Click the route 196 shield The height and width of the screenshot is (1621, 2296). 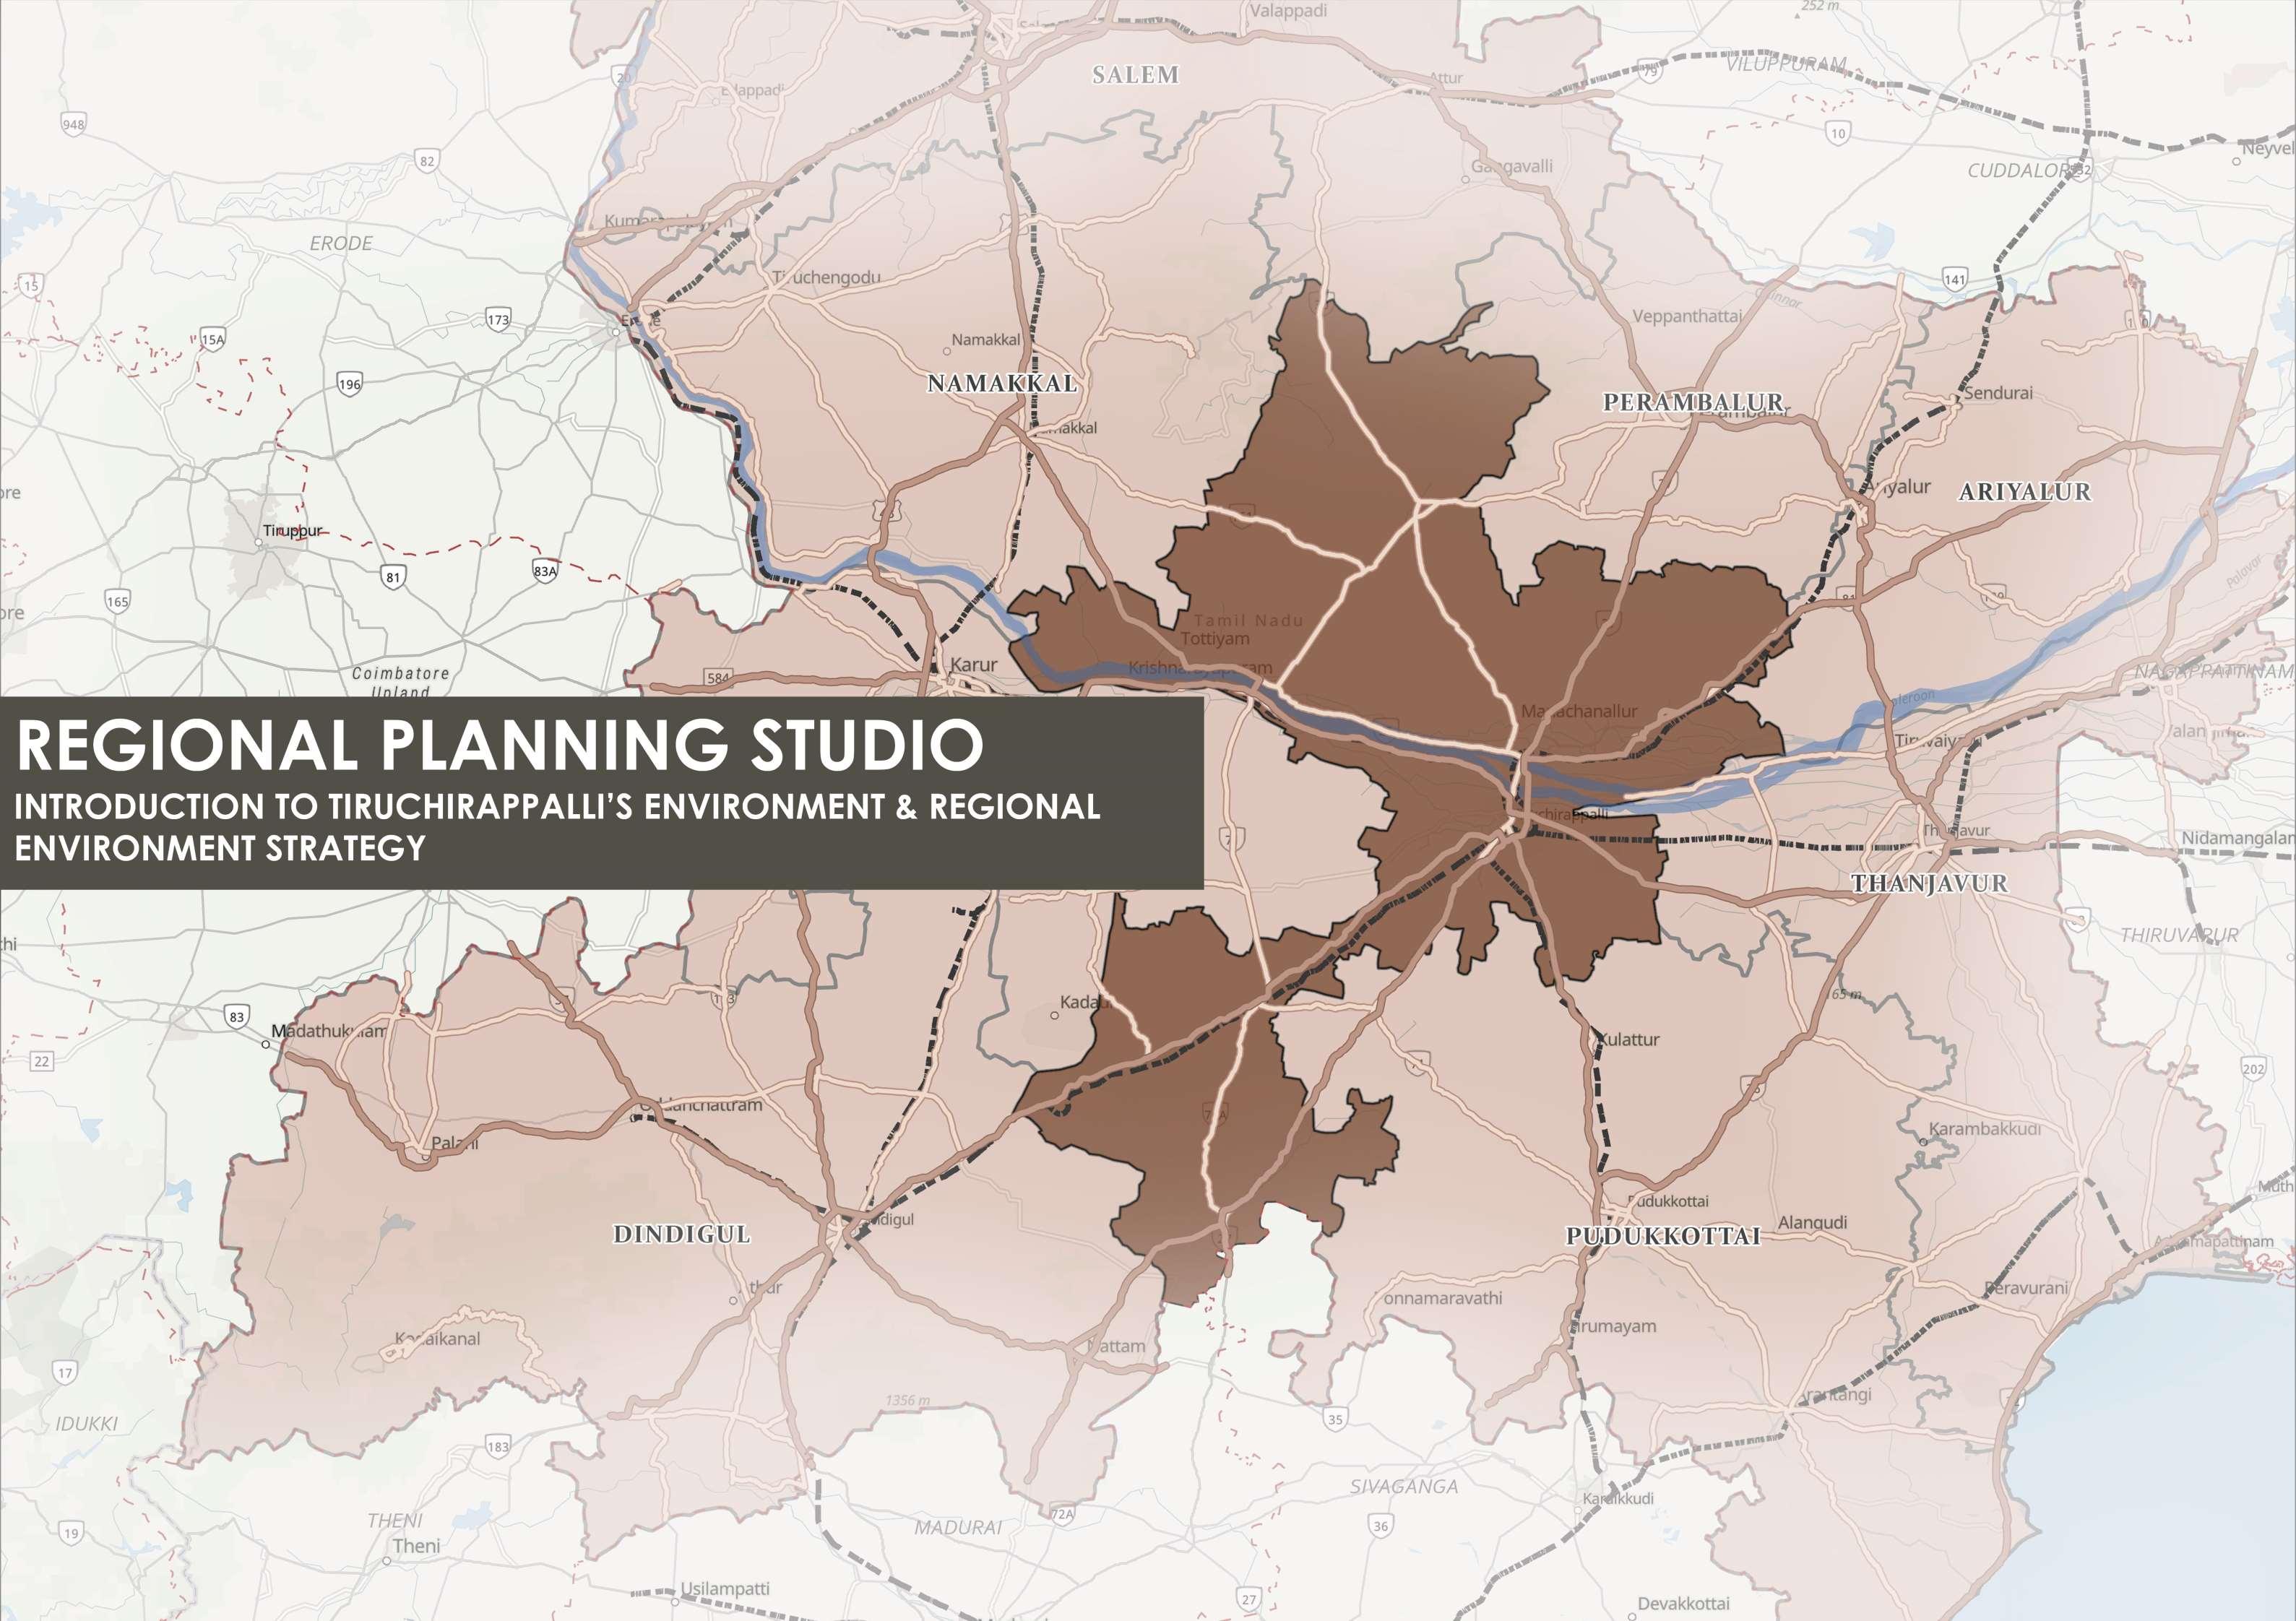349,384
